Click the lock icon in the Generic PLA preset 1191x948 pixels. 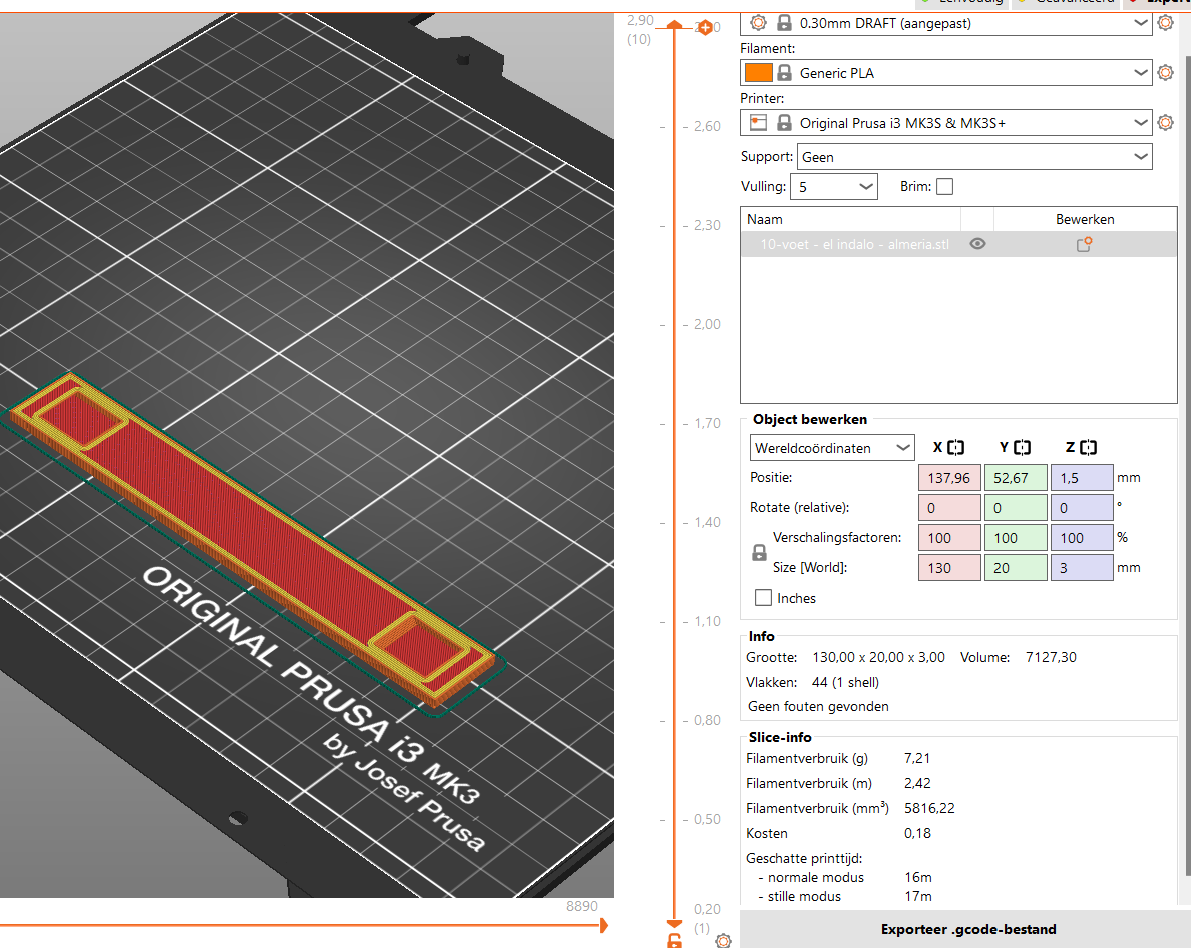[x=785, y=73]
